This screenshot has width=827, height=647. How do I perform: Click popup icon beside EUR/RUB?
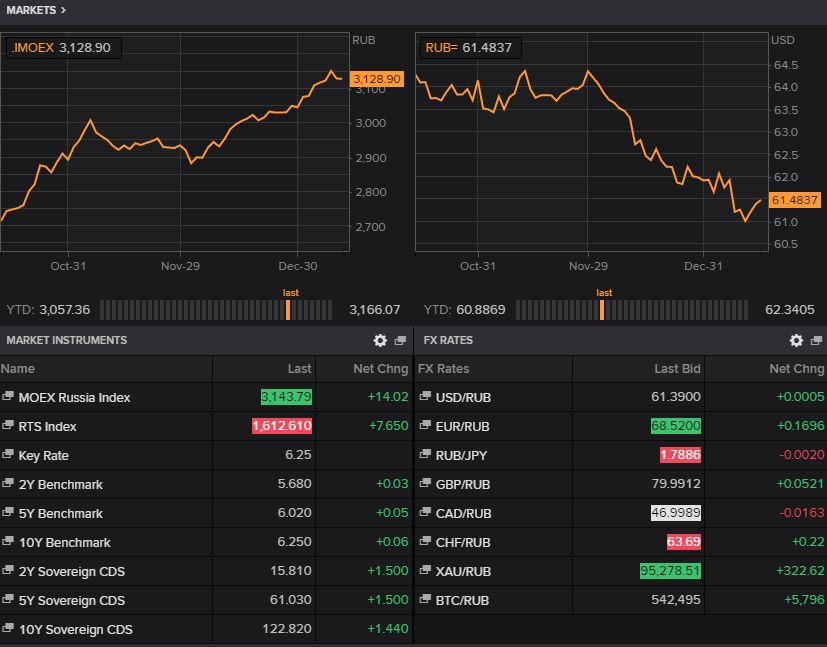click(425, 425)
